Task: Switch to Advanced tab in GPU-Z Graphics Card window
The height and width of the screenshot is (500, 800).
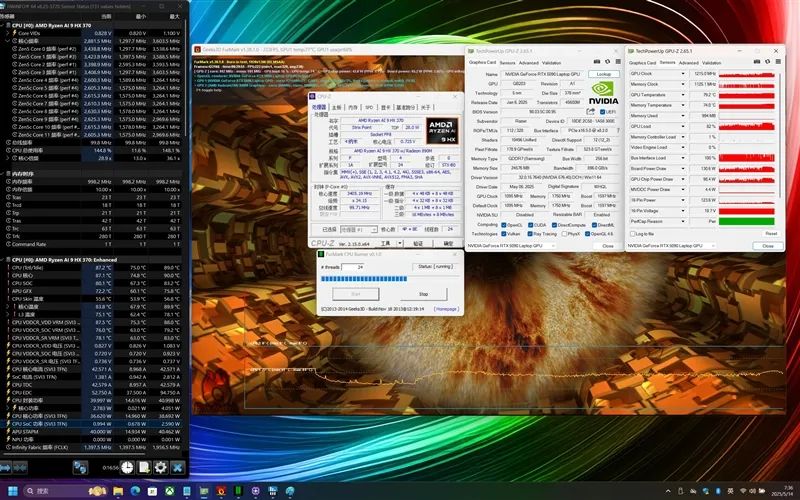Action: click(x=529, y=63)
